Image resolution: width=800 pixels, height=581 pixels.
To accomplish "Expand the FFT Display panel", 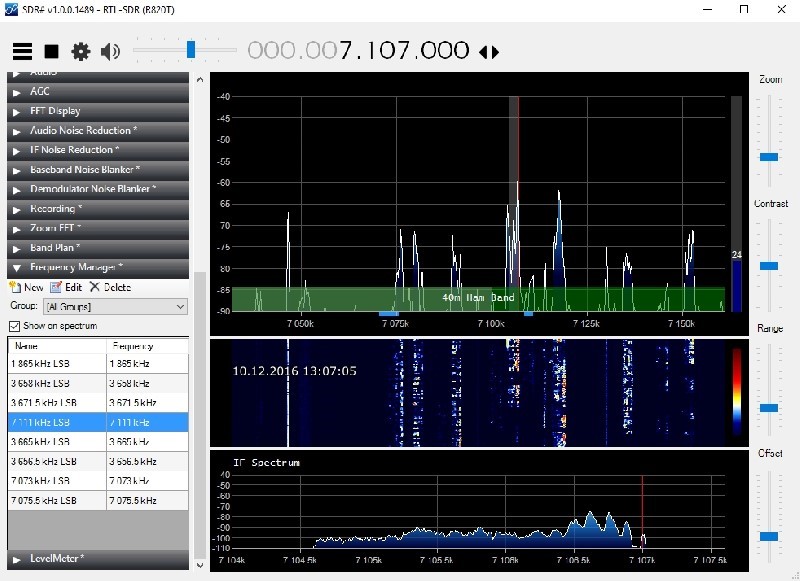I will (98, 111).
